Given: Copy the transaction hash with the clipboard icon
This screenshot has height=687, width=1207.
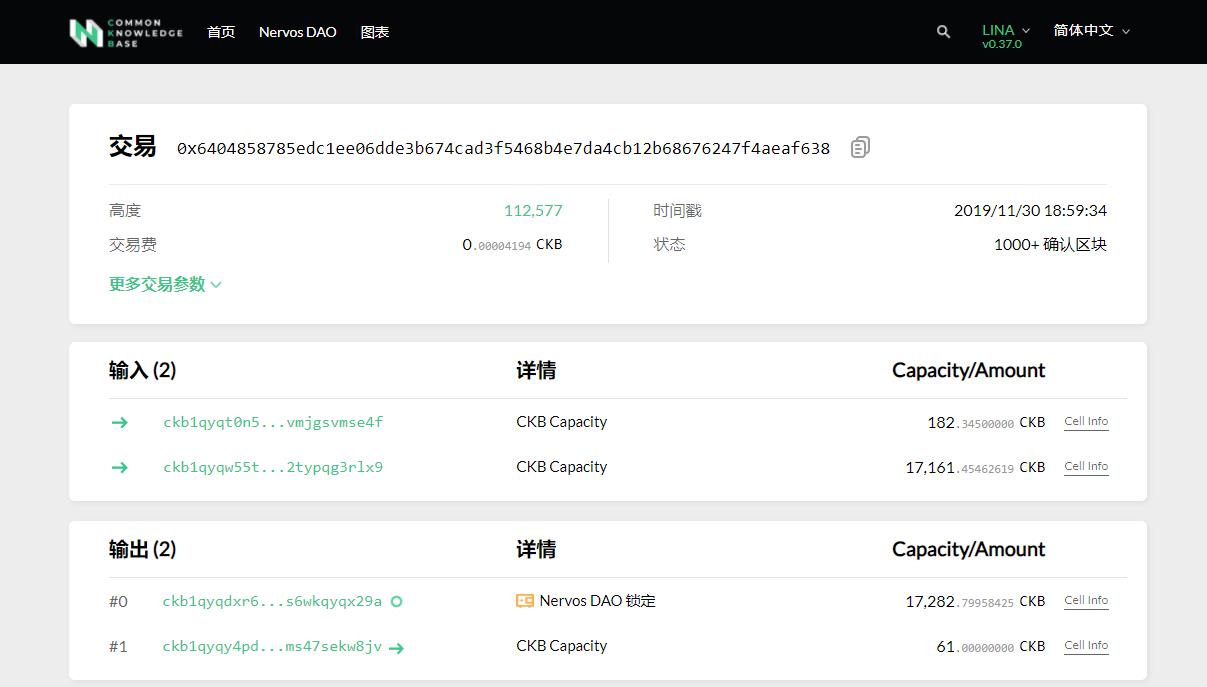Looking at the screenshot, I should [860, 147].
